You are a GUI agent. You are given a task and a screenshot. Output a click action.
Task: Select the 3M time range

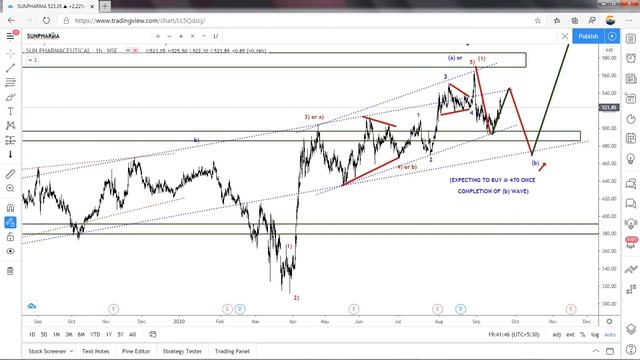pos(69,334)
